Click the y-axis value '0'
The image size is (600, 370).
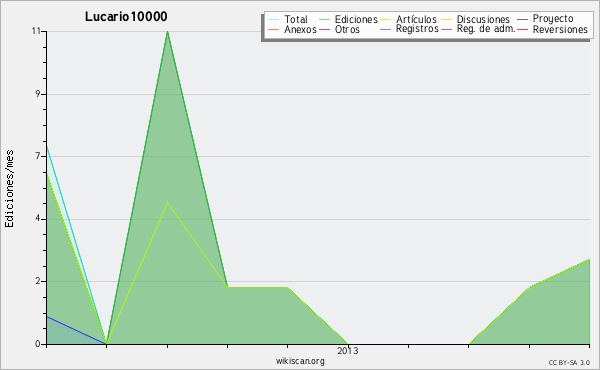click(38, 344)
